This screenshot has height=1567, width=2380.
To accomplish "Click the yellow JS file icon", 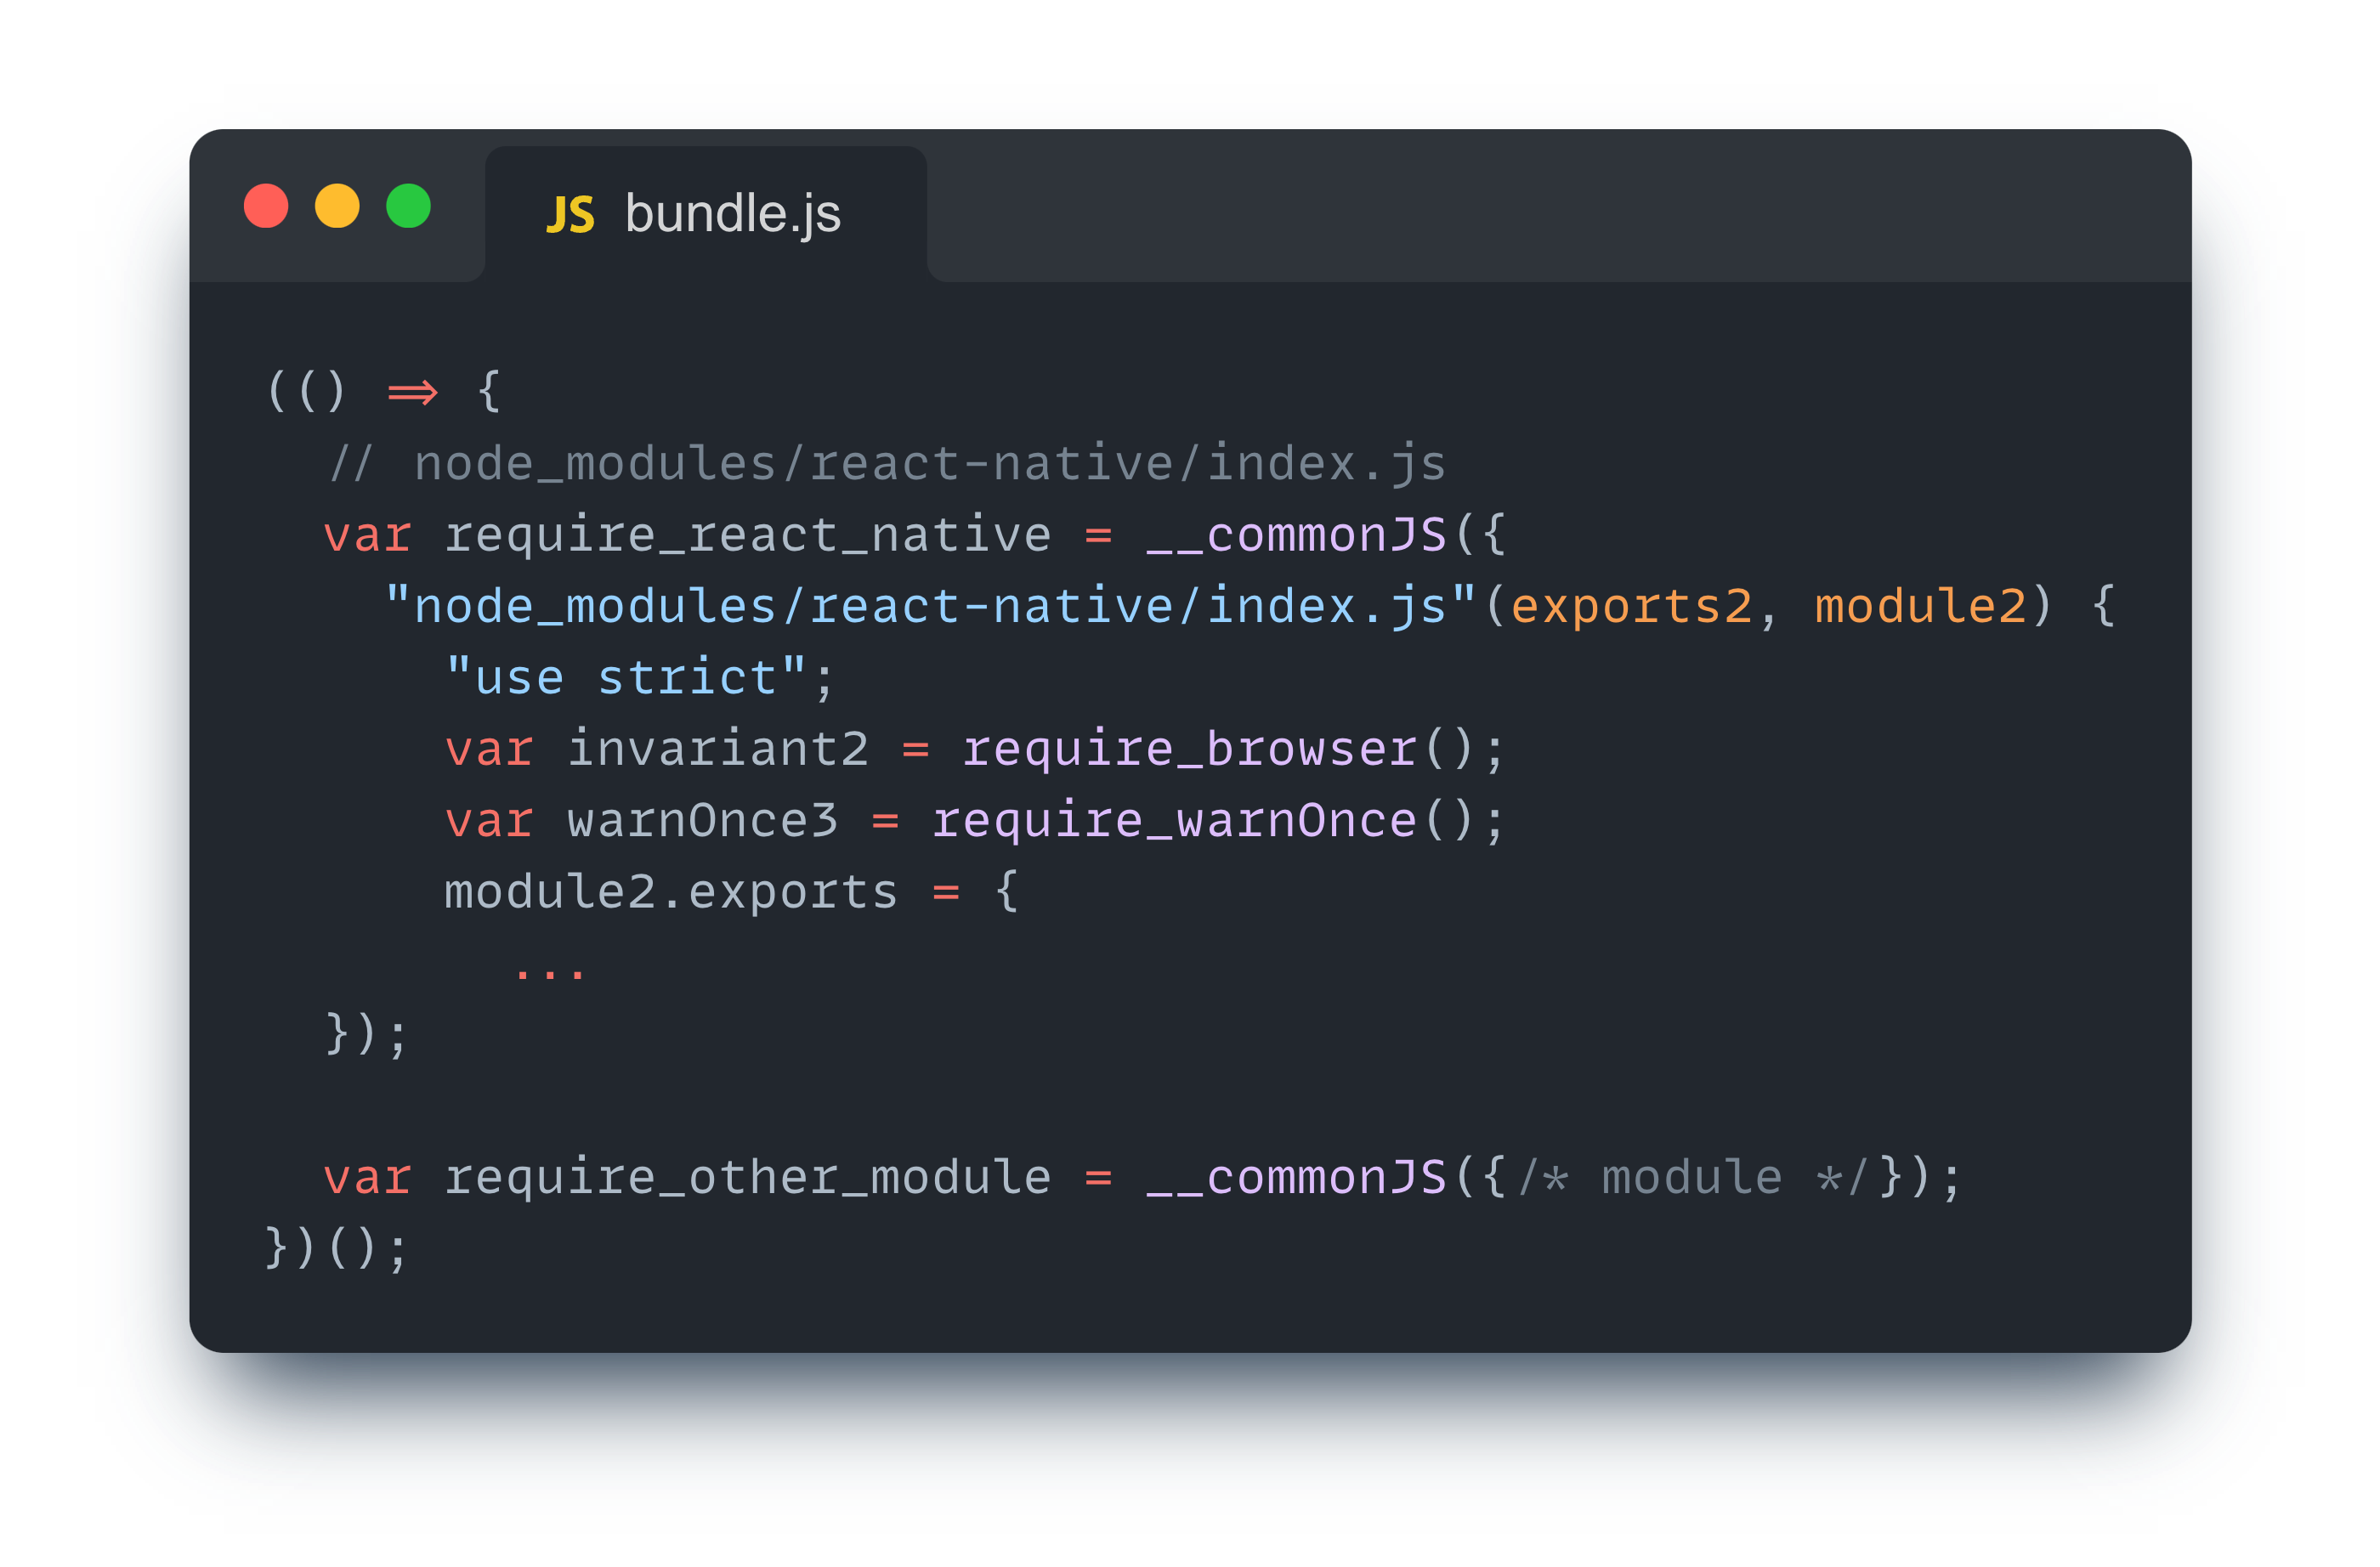I will click(x=570, y=215).
